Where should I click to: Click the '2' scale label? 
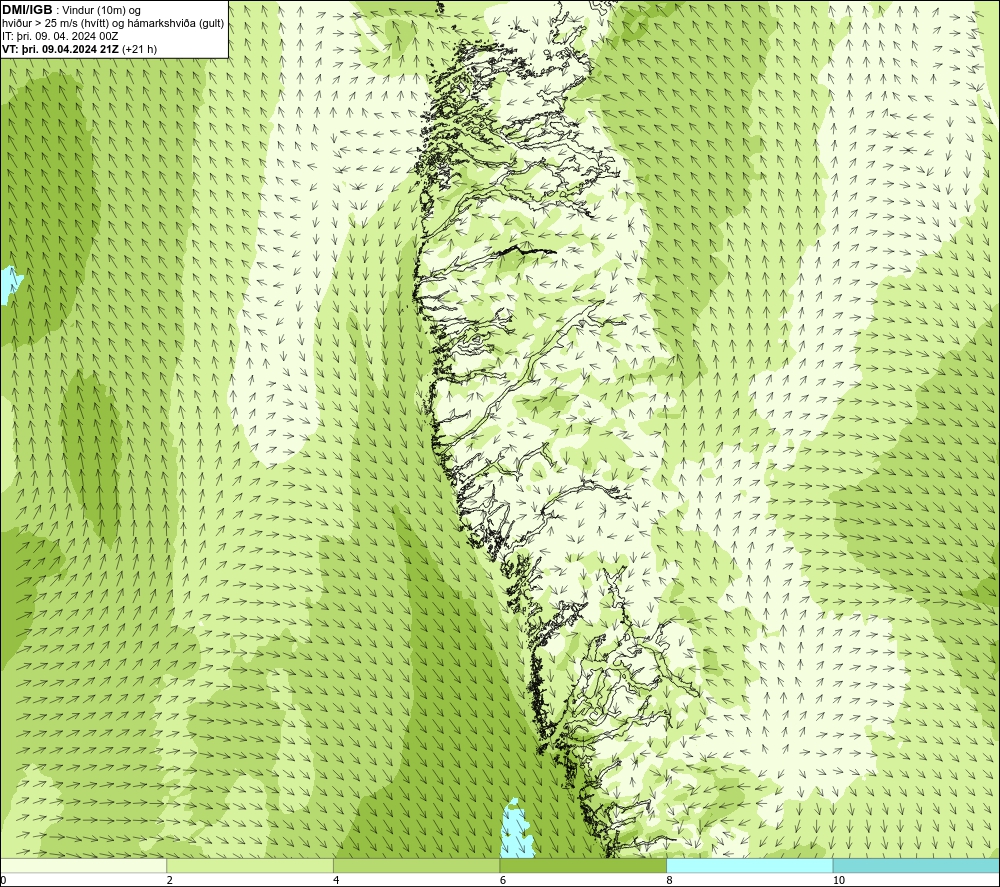170,880
